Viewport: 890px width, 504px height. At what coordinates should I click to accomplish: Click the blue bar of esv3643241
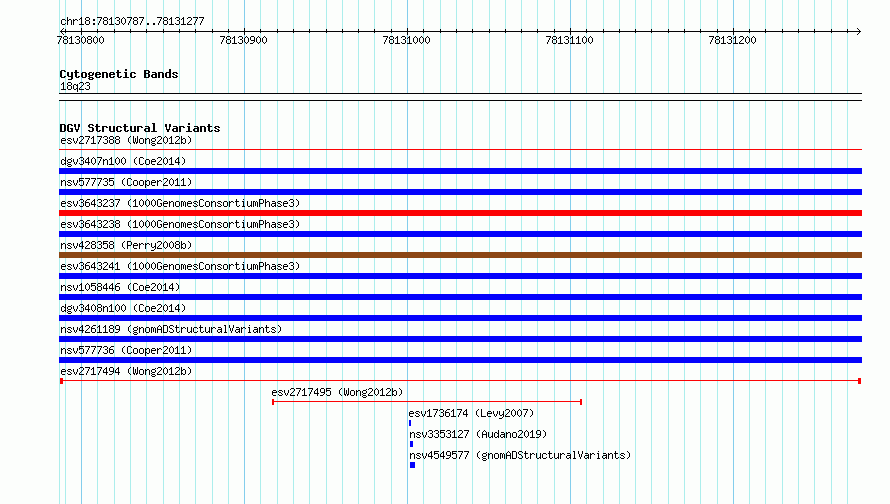[x=460, y=276]
